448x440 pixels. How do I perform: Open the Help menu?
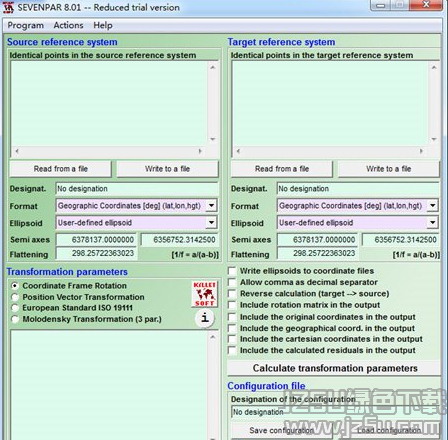click(103, 25)
